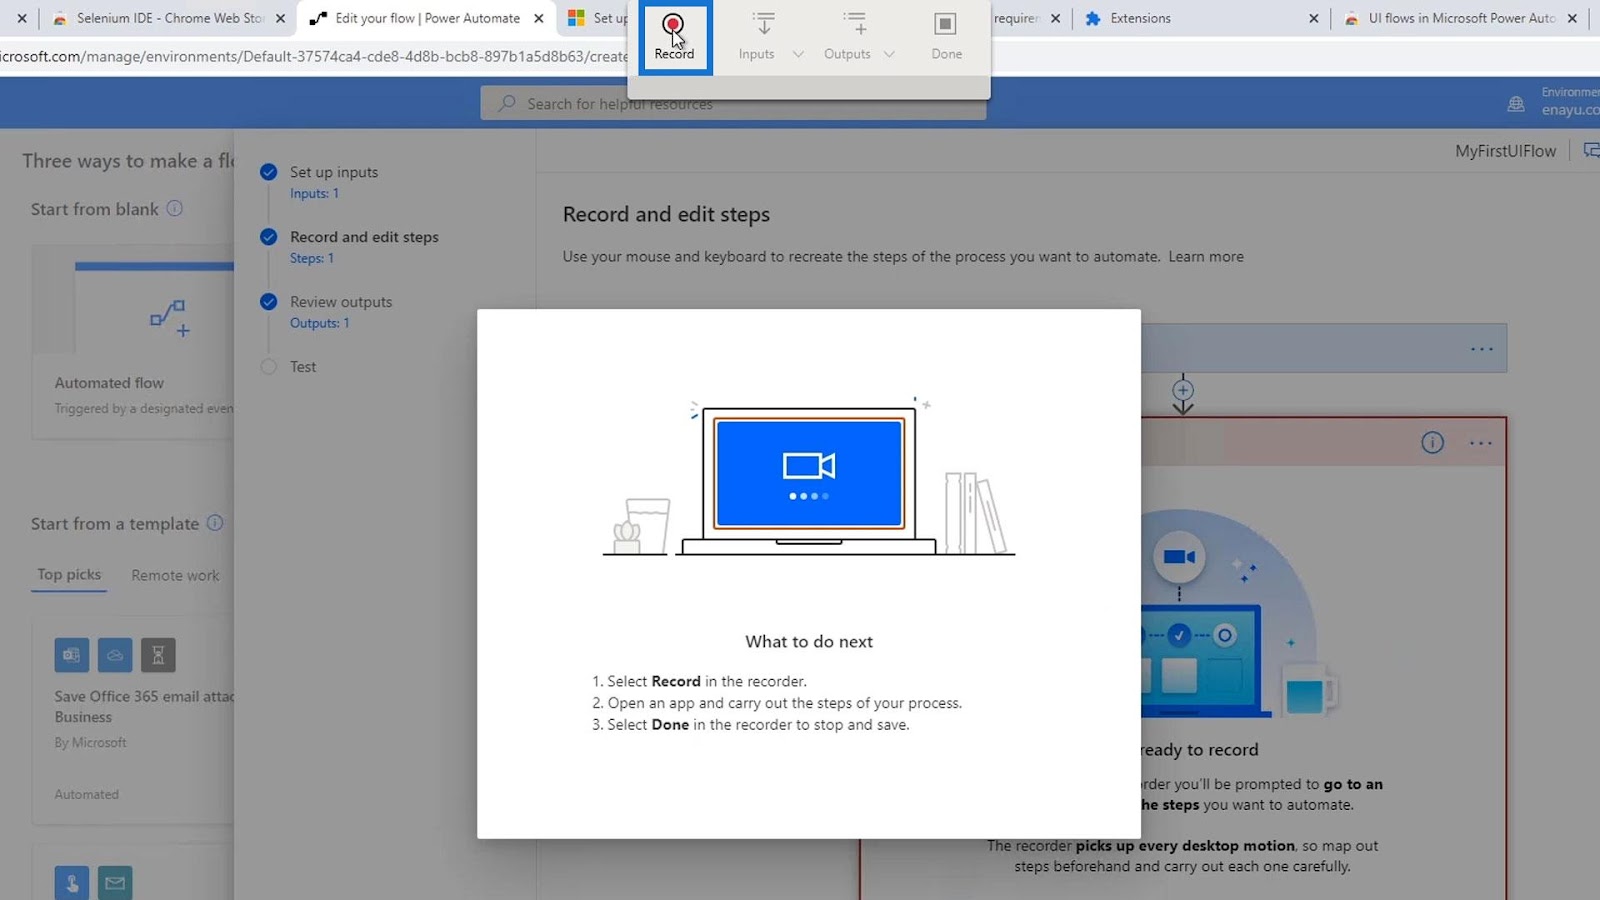Select the Set up inputs step

tap(334, 172)
